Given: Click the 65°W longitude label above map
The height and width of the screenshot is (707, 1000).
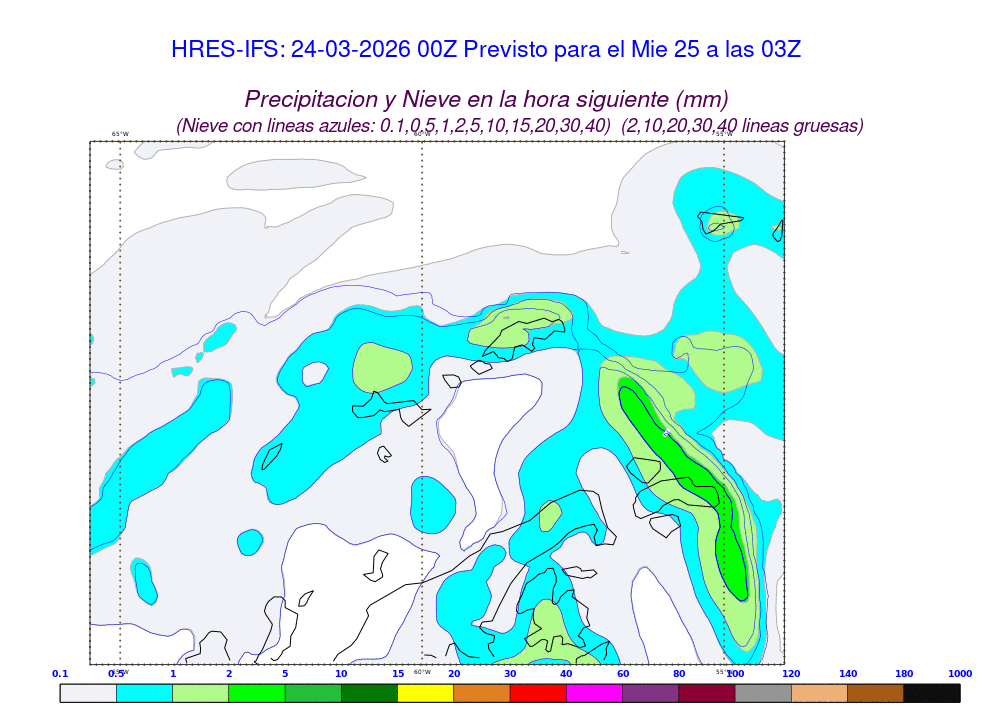Looking at the screenshot, I should click(120, 134).
